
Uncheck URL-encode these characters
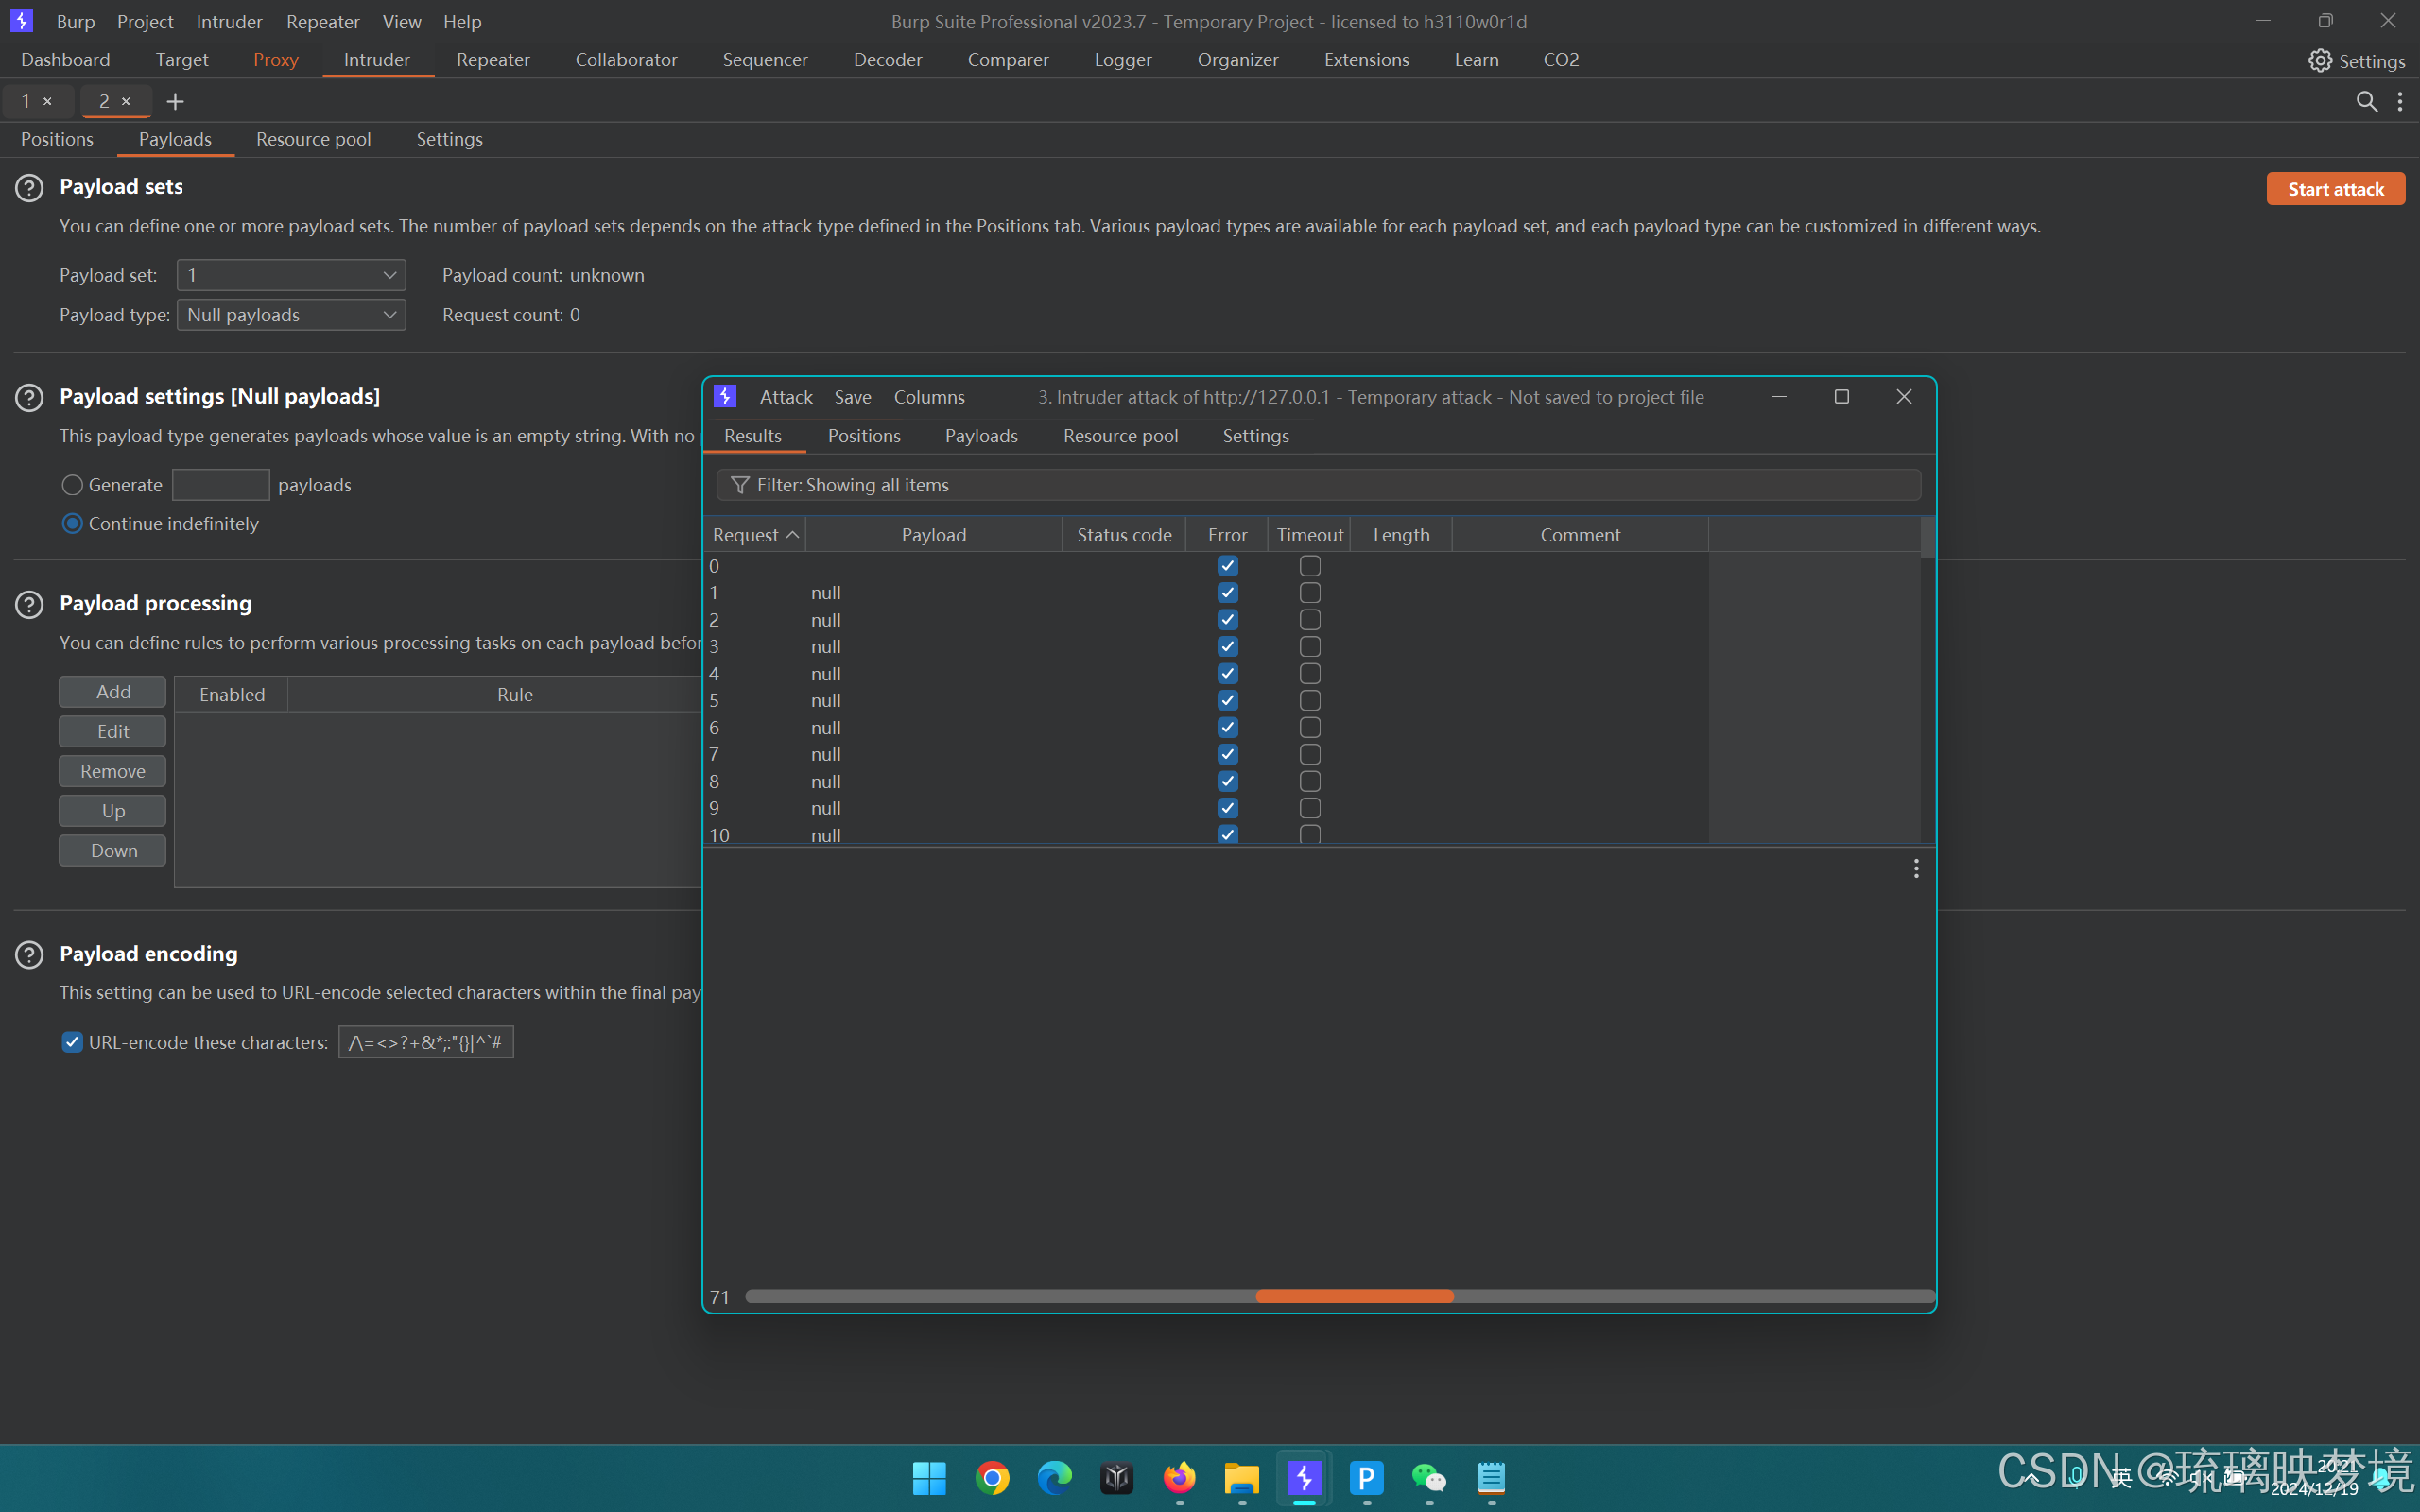71,1042
